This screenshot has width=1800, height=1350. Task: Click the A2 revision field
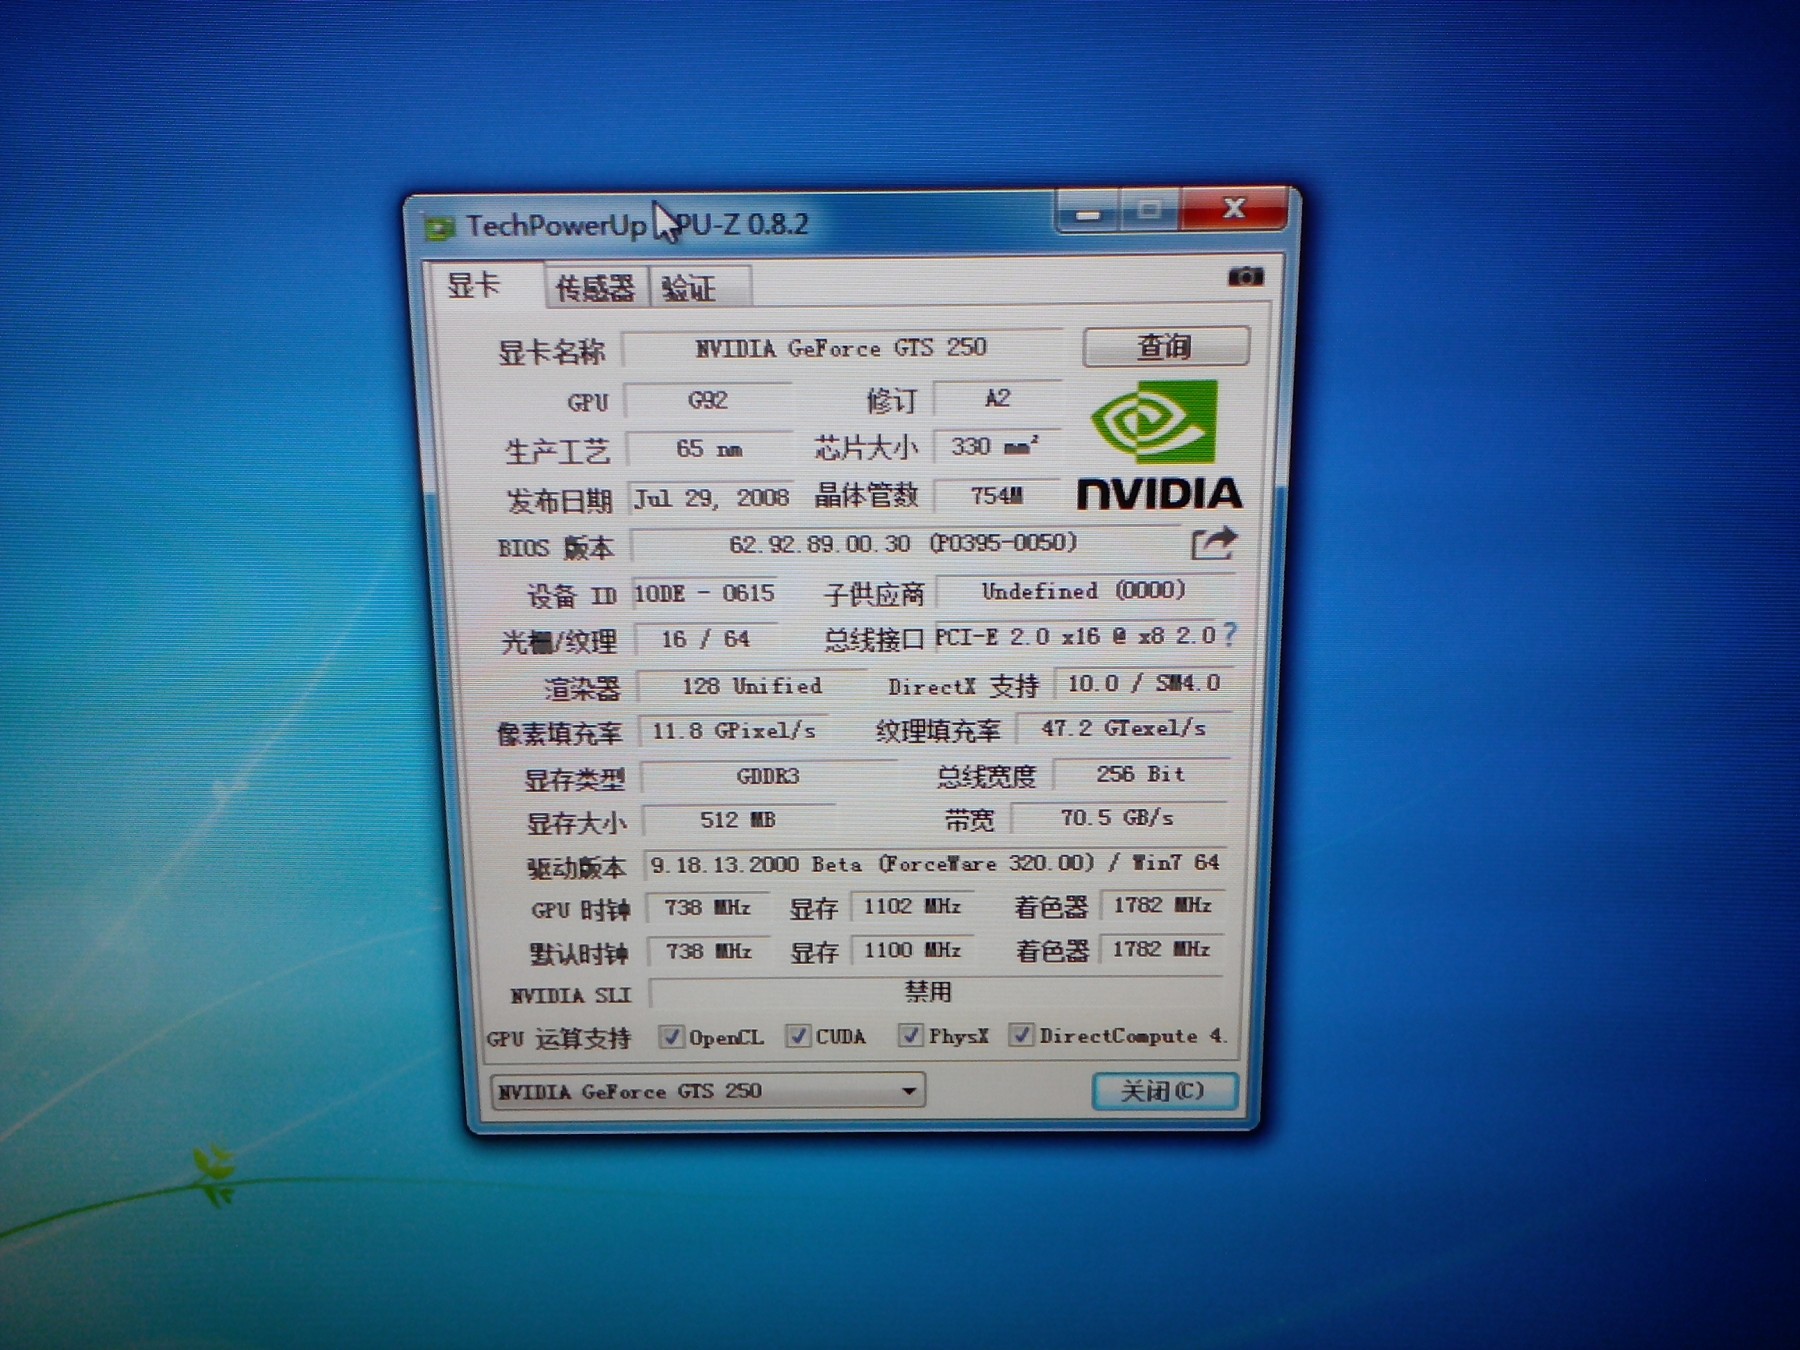pyautogui.click(x=997, y=398)
